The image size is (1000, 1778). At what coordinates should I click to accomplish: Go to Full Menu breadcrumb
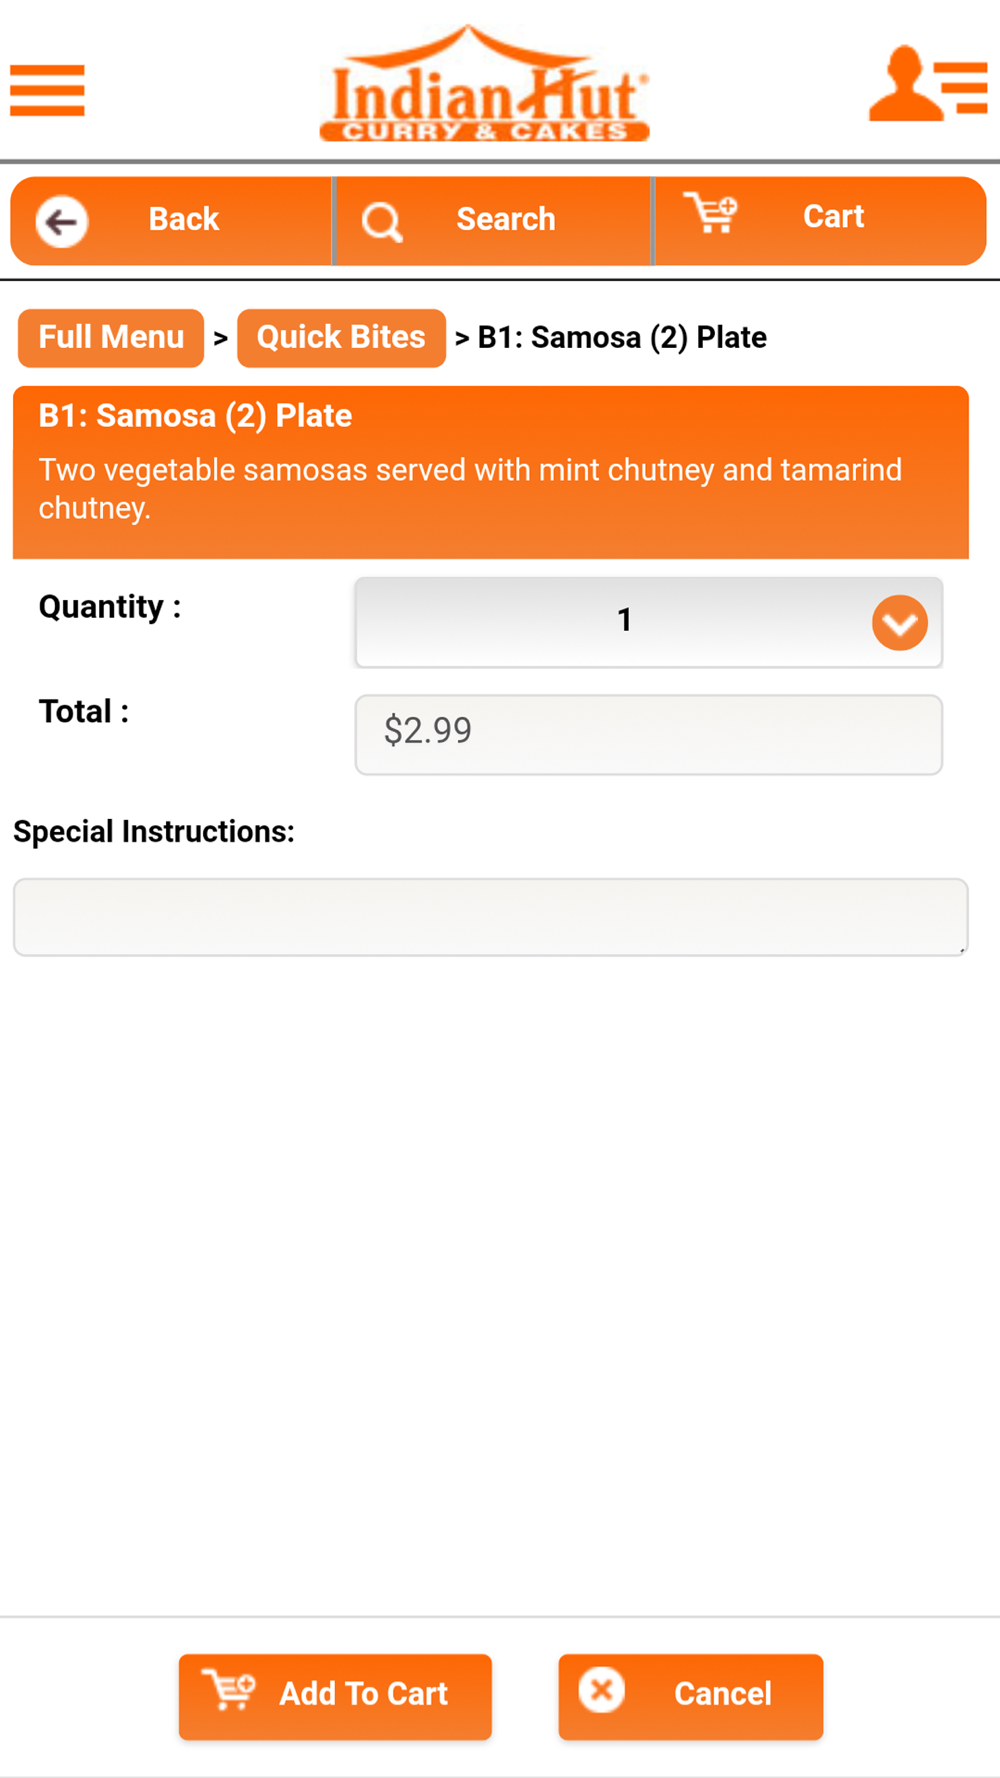[x=111, y=338]
